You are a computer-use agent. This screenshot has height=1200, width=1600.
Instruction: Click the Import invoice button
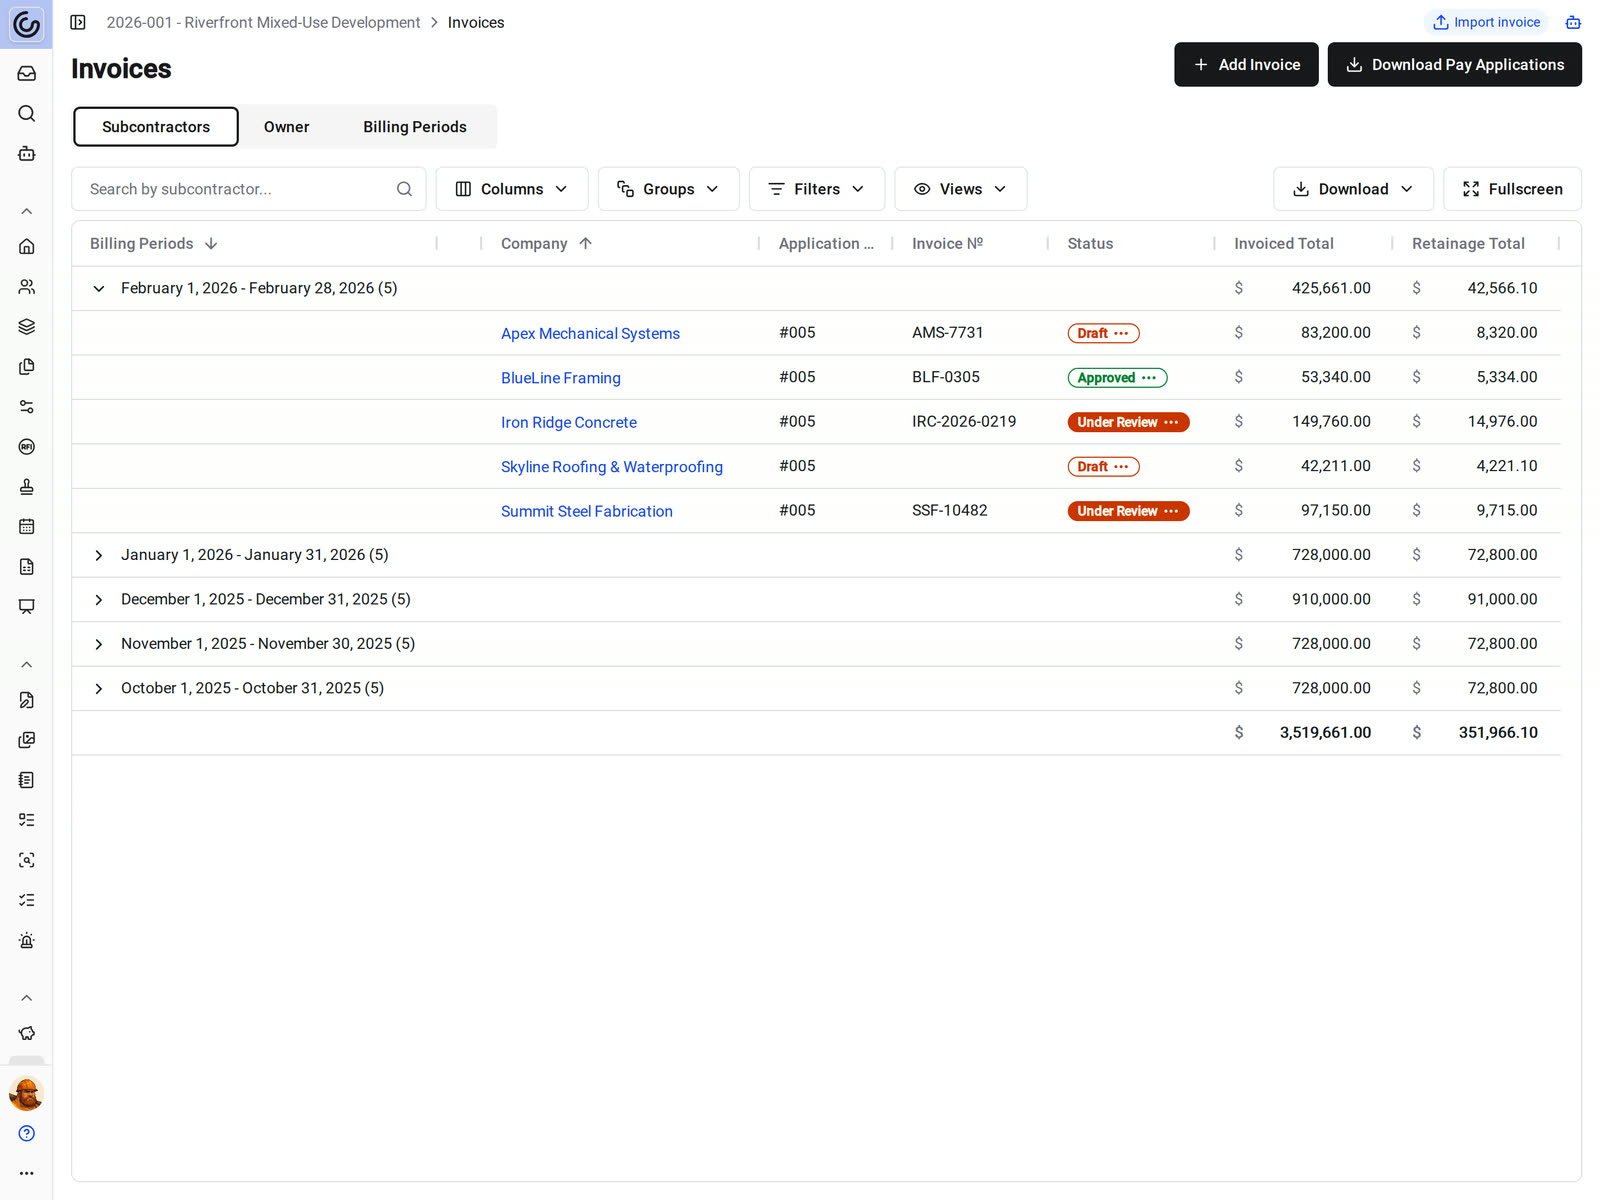coord(1486,22)
